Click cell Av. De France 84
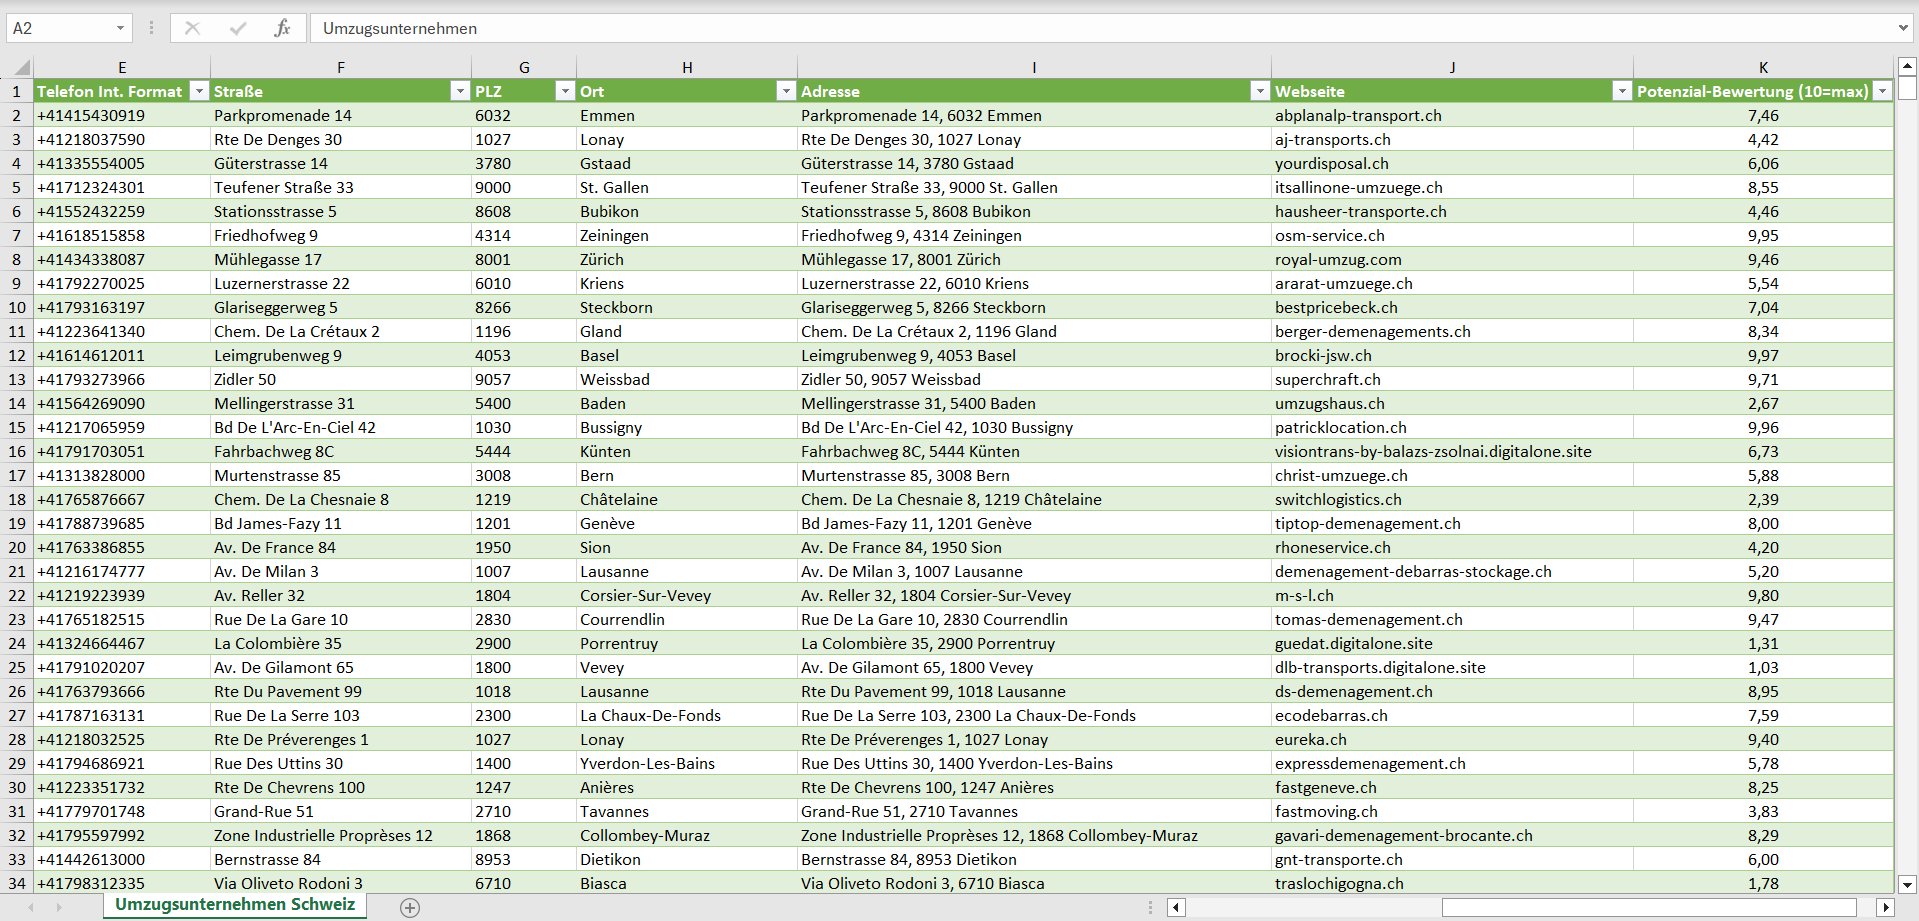This screenshot has width=1919, height=921. 341,547
